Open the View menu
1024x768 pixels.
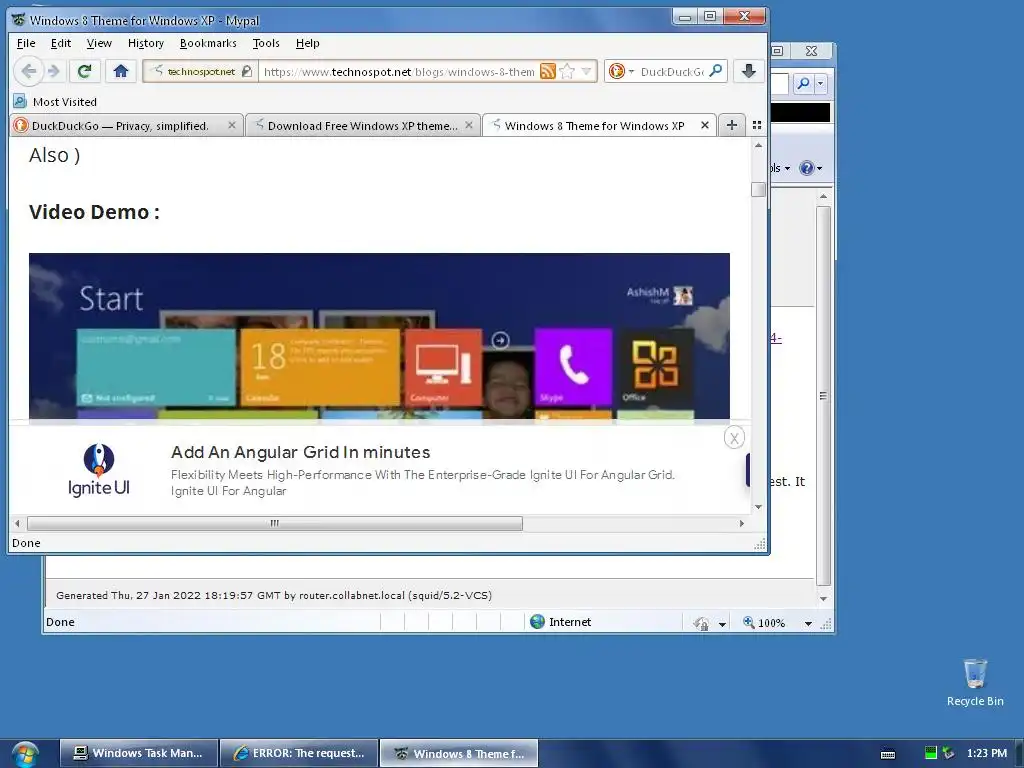click(x=99, y=43)
